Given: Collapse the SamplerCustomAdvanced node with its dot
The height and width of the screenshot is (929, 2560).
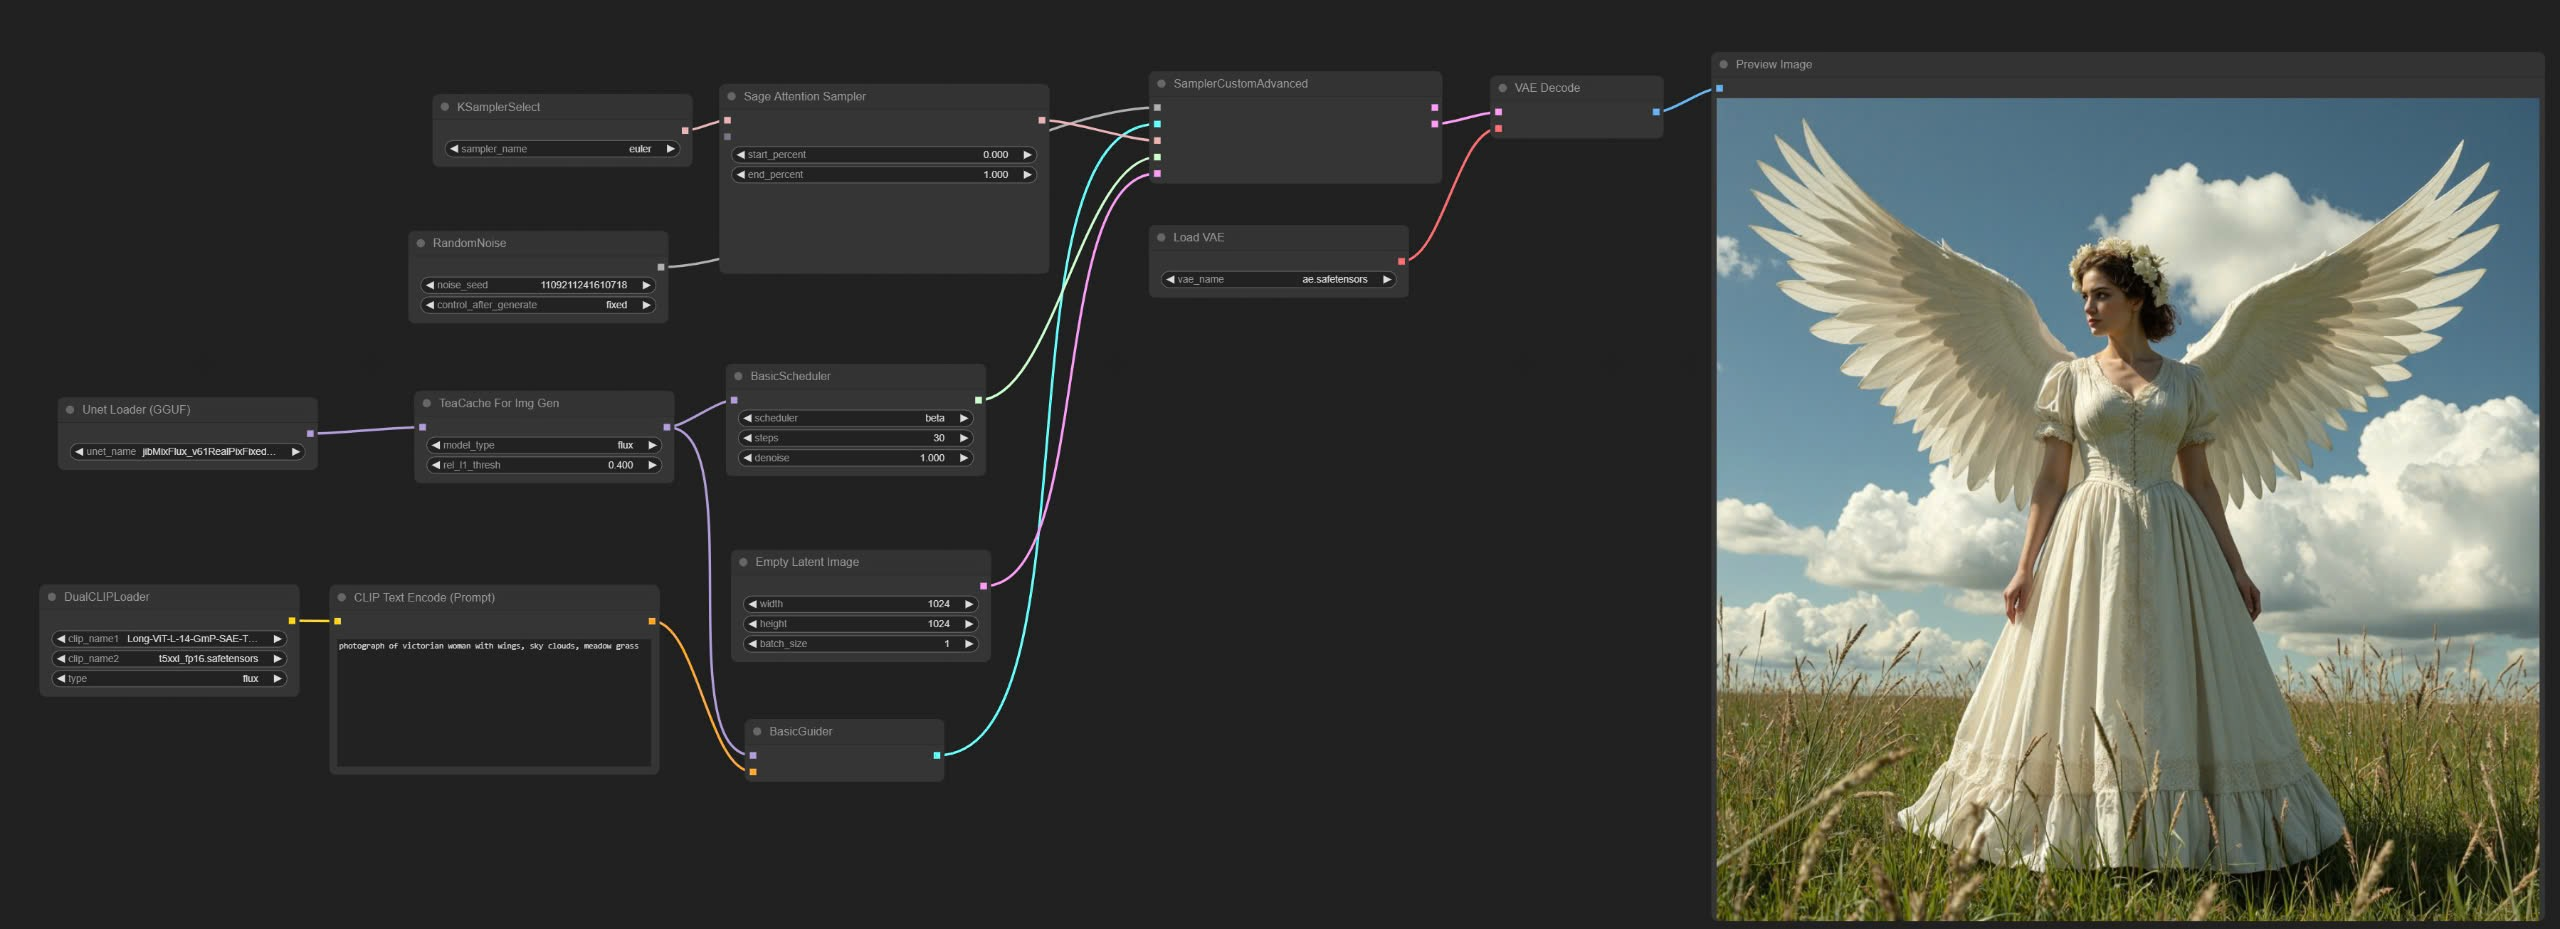Looking at the screenshot, I should 1161,84.
